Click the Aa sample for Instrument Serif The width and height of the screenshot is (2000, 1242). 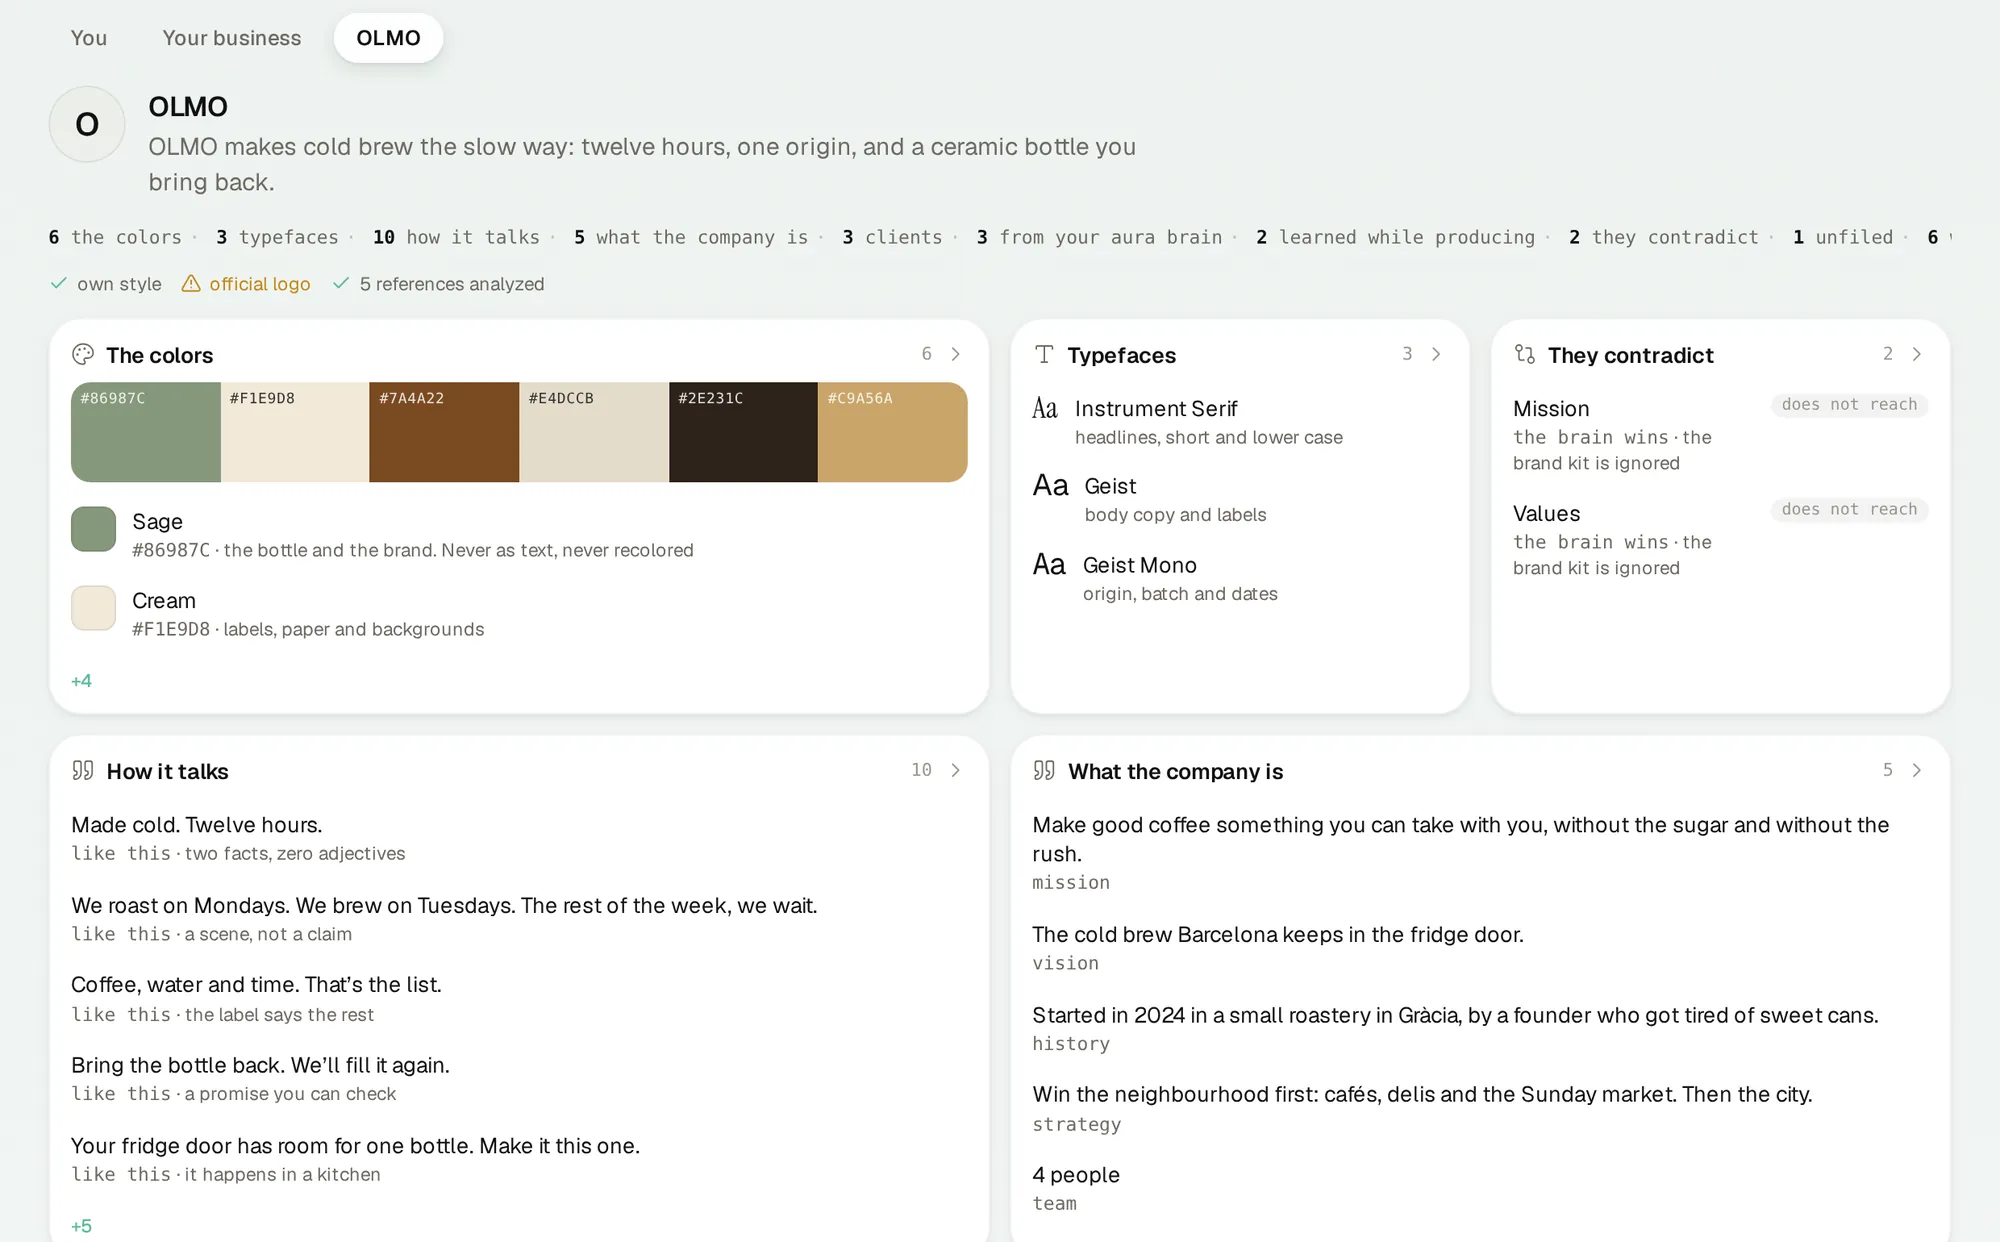1045,408
